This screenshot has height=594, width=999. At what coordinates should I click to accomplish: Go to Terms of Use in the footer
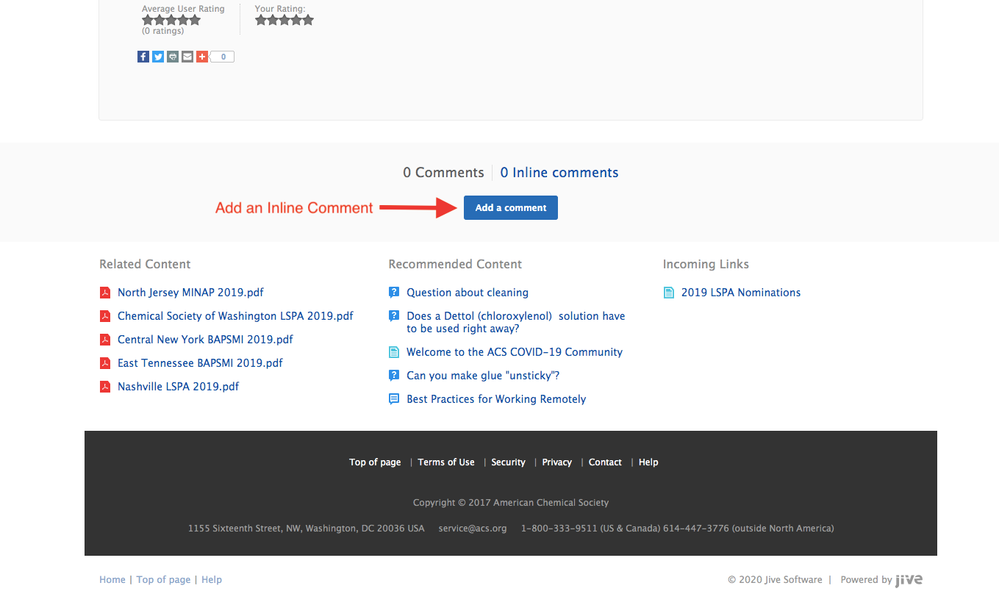pos(446,462)
